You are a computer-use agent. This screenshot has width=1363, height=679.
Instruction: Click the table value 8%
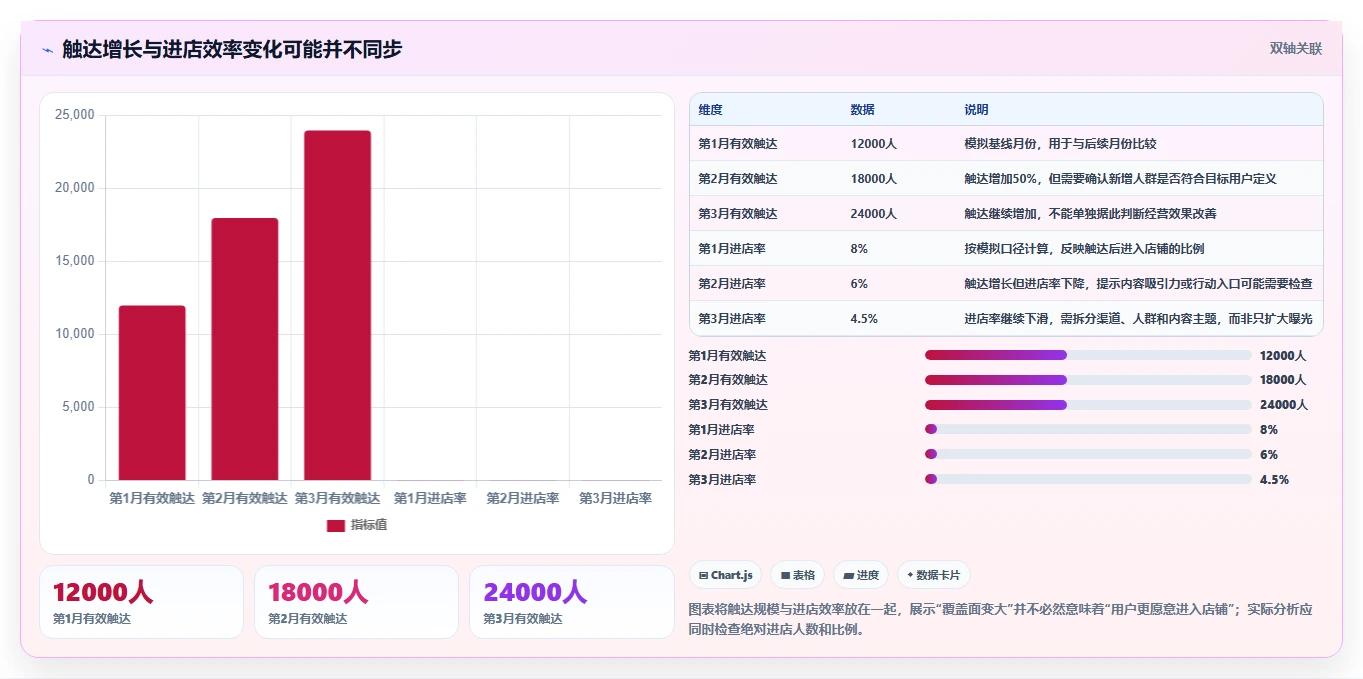click(x=859, y=249)
